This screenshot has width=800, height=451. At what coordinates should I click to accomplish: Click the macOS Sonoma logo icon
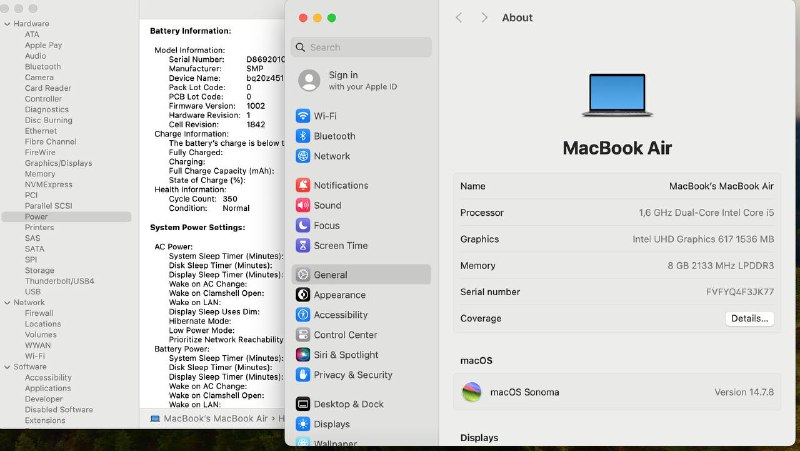coord(471,392)
